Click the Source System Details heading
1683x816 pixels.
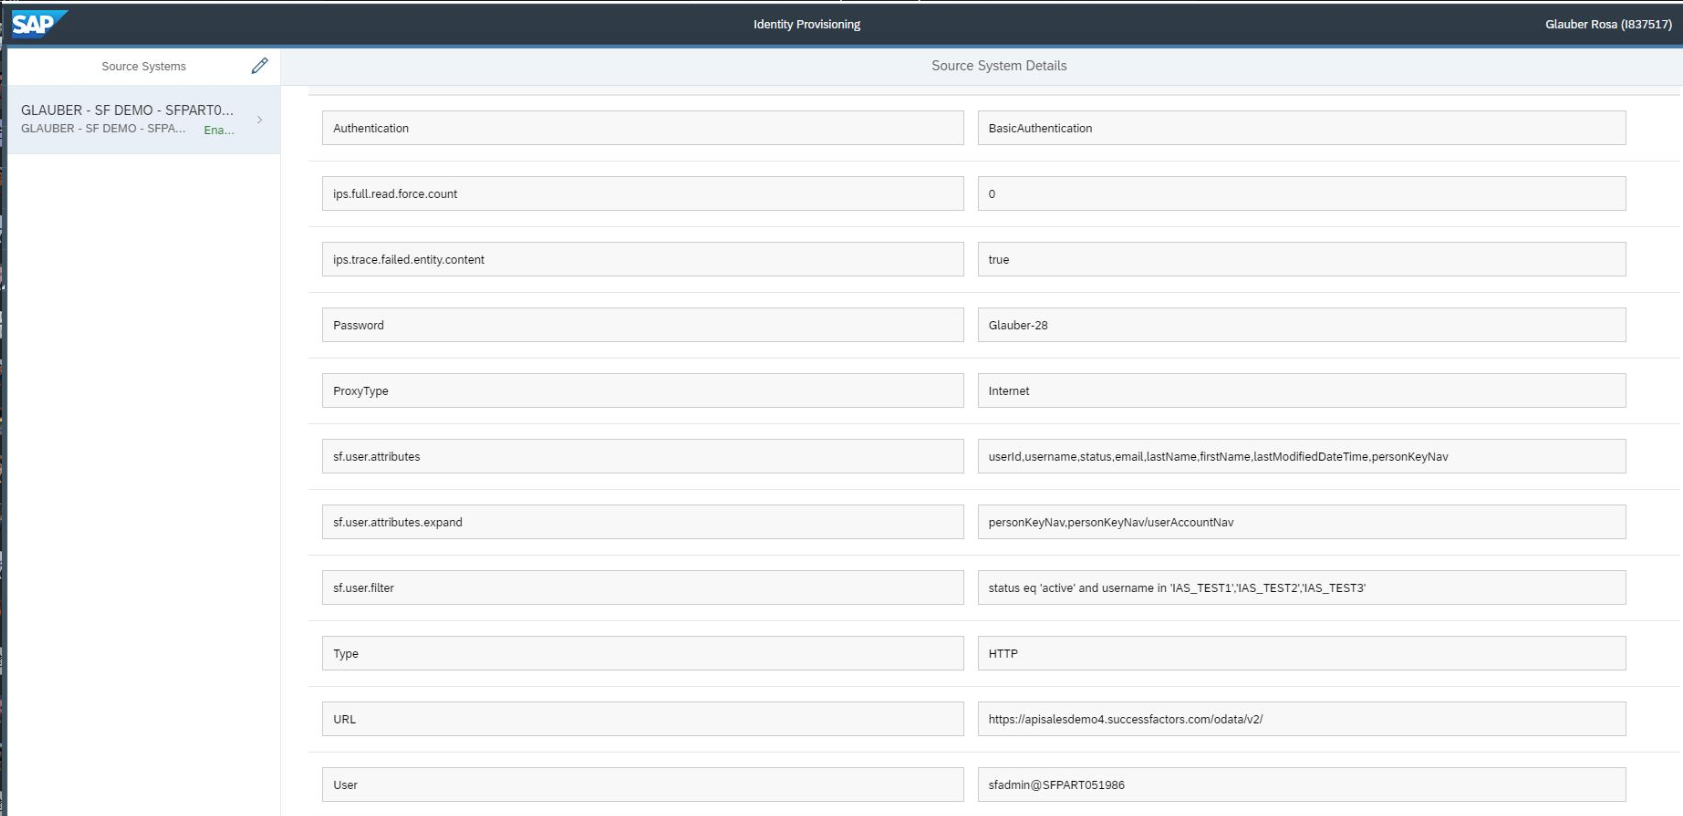coord(999,66)
